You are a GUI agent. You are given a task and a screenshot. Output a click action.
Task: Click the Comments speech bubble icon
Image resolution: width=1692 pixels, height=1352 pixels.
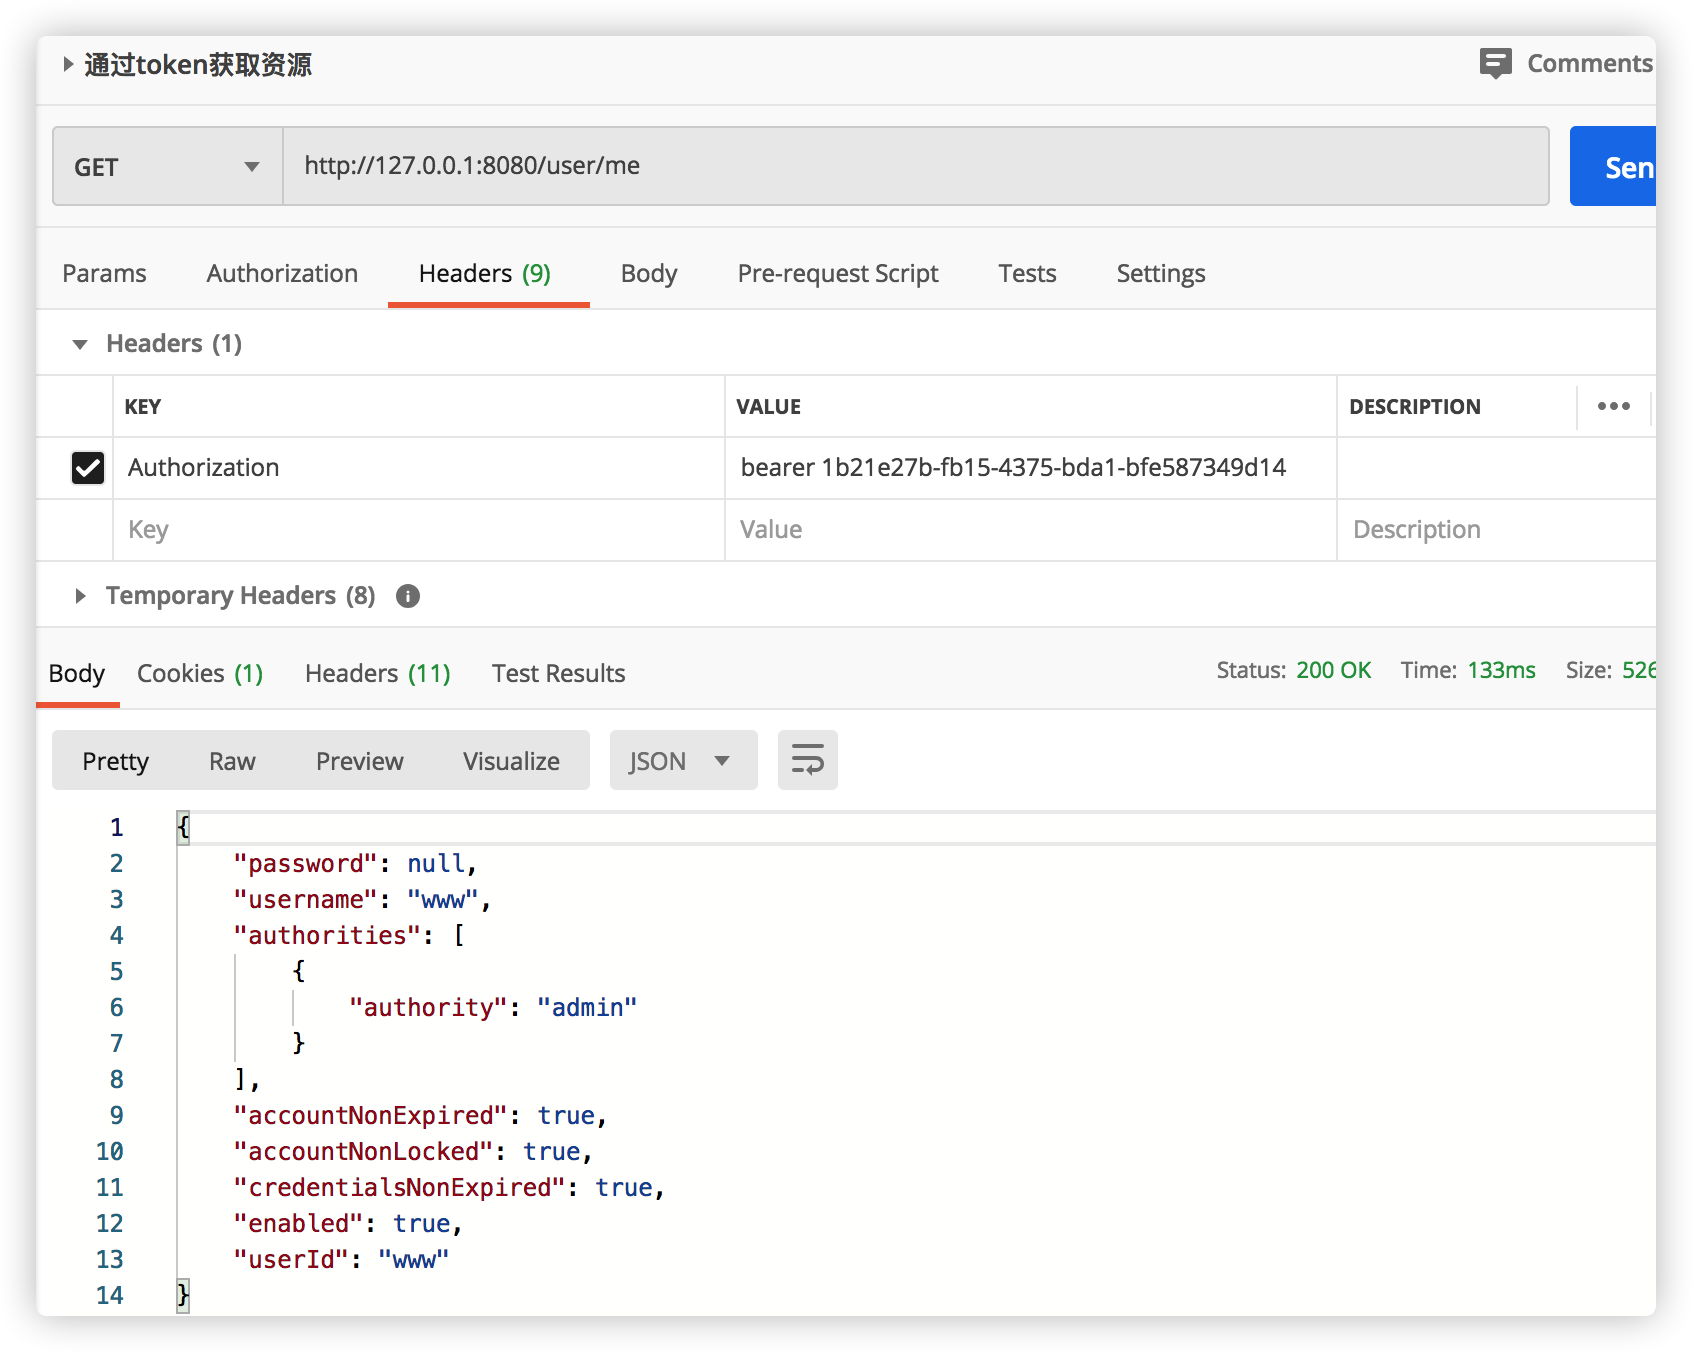1495,64
